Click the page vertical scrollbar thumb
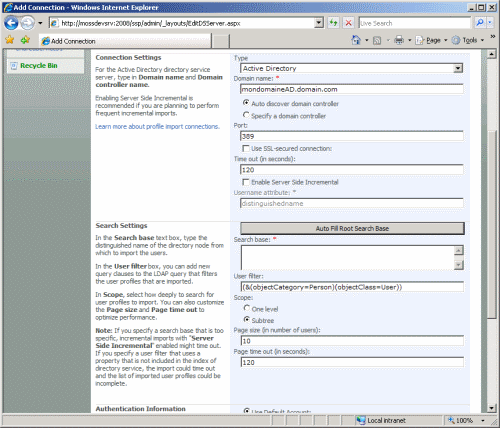Viewport: 500px width, 428px height. pos(492,224)
